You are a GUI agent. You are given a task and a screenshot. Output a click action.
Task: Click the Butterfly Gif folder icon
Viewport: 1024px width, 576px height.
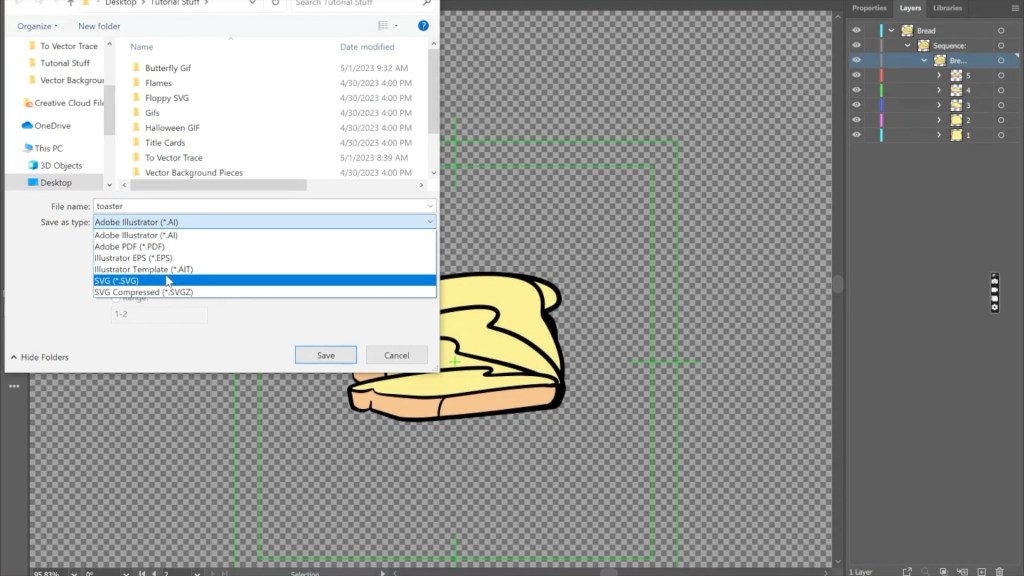point(136,67)
